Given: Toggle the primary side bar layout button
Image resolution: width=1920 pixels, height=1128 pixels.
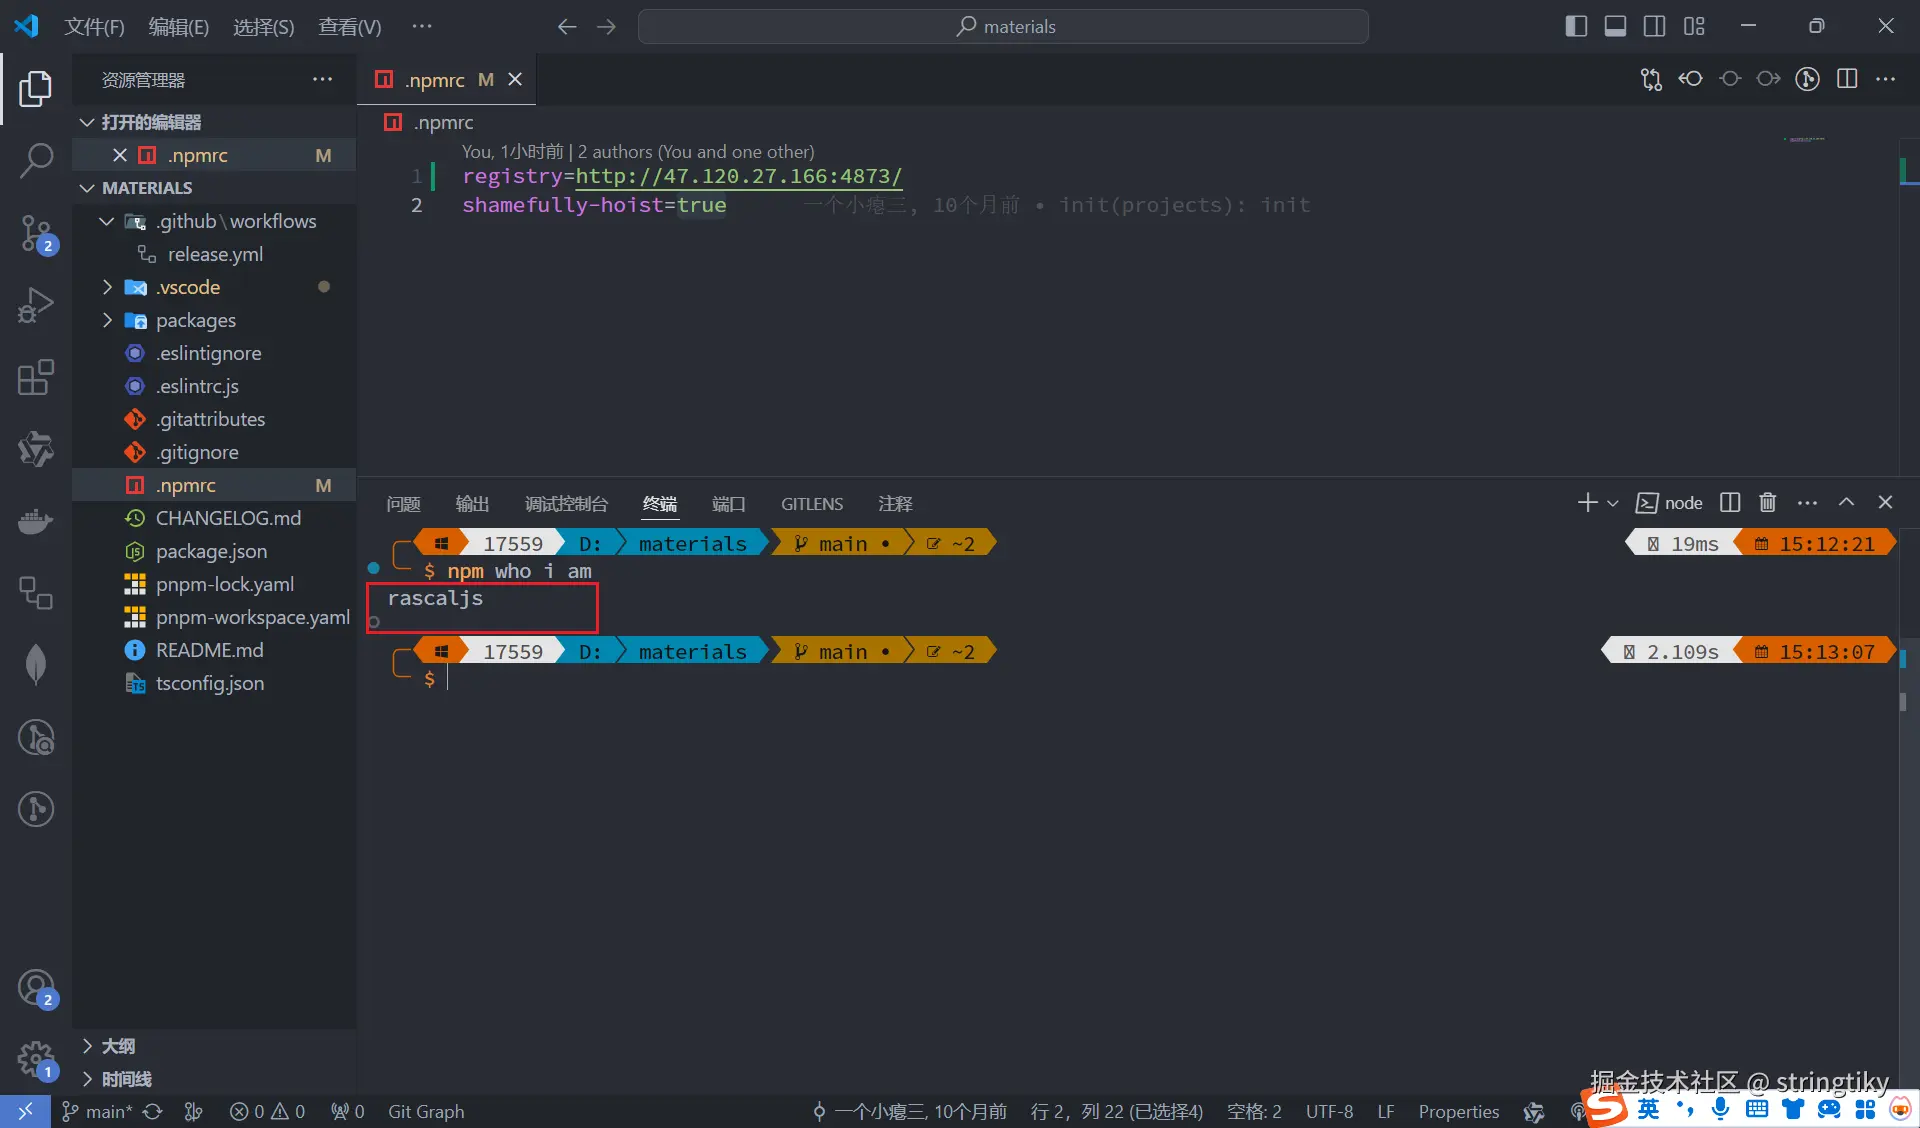Looking at the screenshot, I should 1576,26.
